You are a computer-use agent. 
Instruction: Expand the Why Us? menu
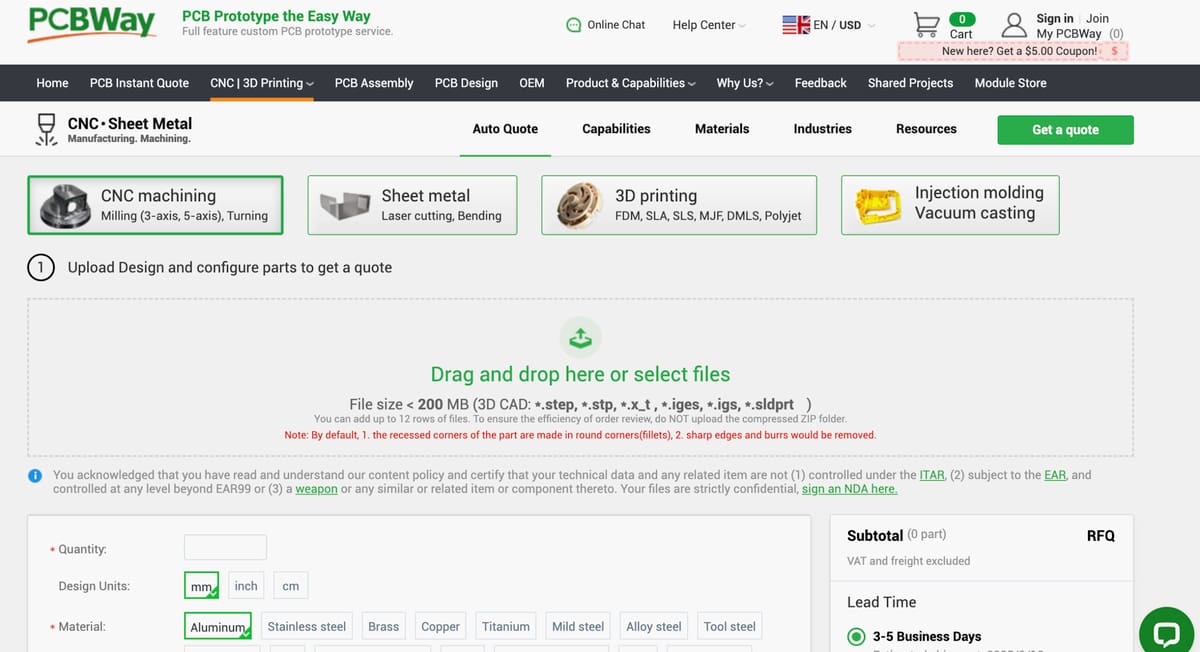tap(745, 83)
